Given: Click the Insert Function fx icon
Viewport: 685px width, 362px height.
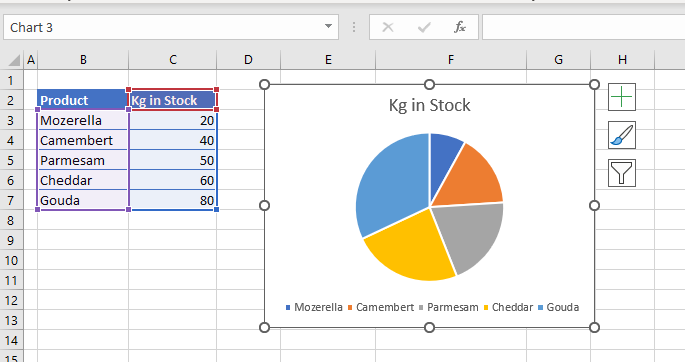Looking at the screenshot, I should point(460,28).
